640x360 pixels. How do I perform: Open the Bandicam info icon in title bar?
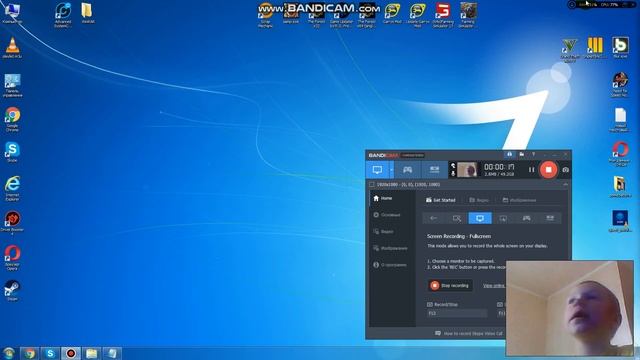(x=509, y=154)
